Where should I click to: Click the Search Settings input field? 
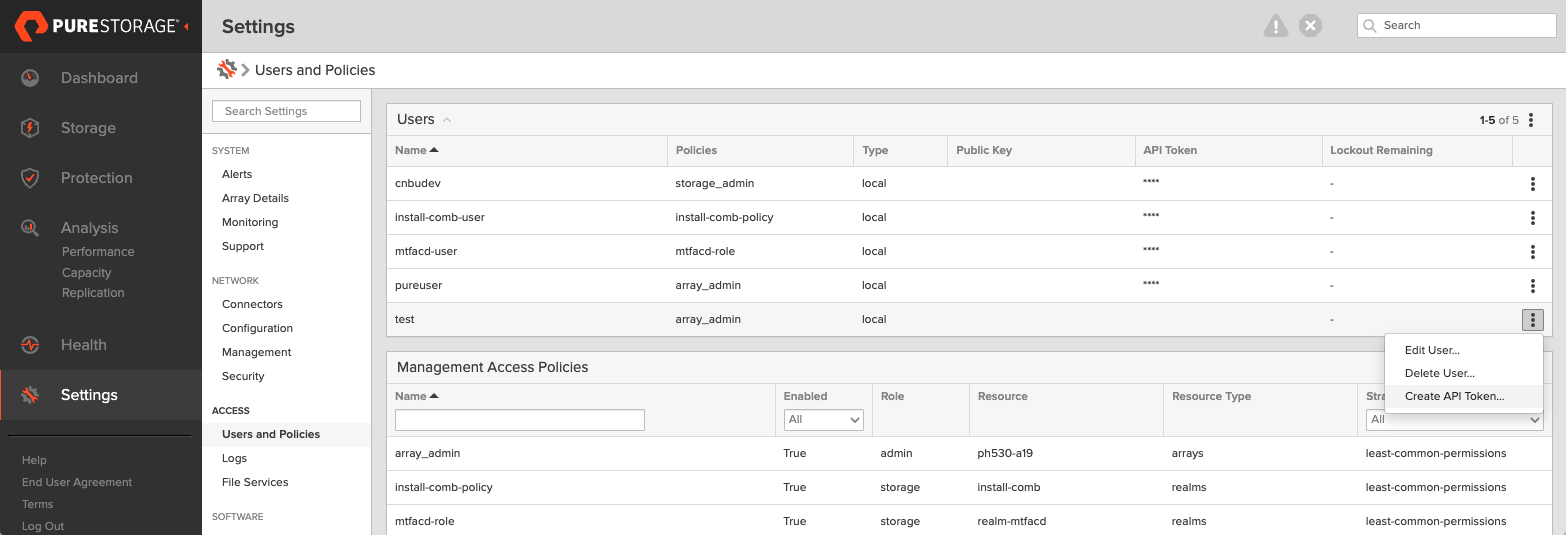point(286,111)
